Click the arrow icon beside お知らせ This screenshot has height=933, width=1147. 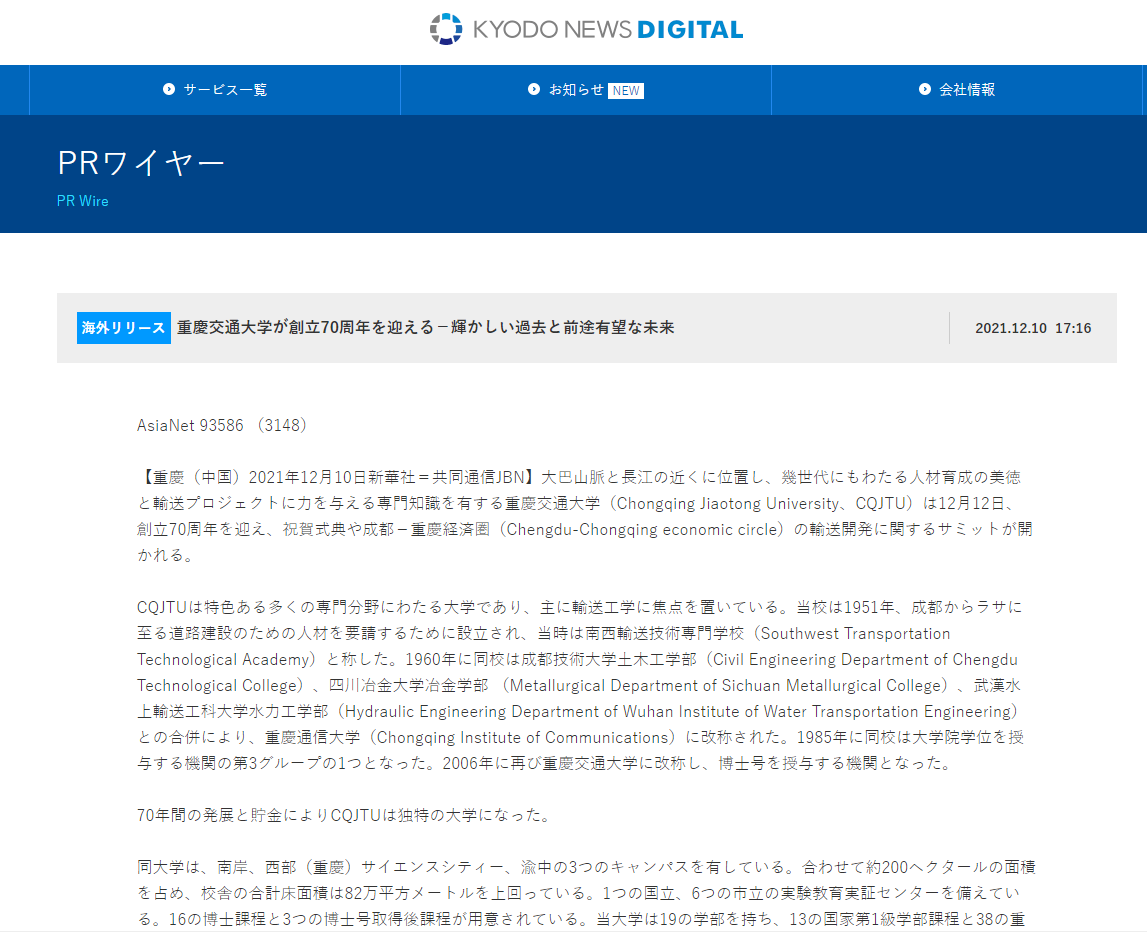click(534, 90)
